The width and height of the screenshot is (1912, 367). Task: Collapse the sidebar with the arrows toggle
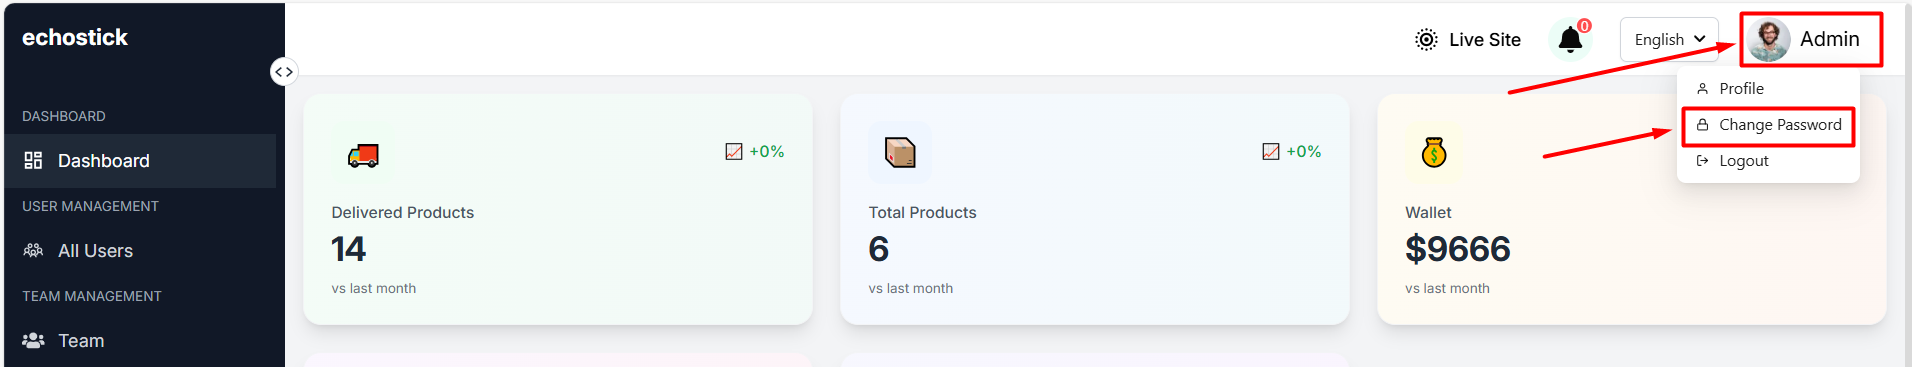click(x=284, y=72)
